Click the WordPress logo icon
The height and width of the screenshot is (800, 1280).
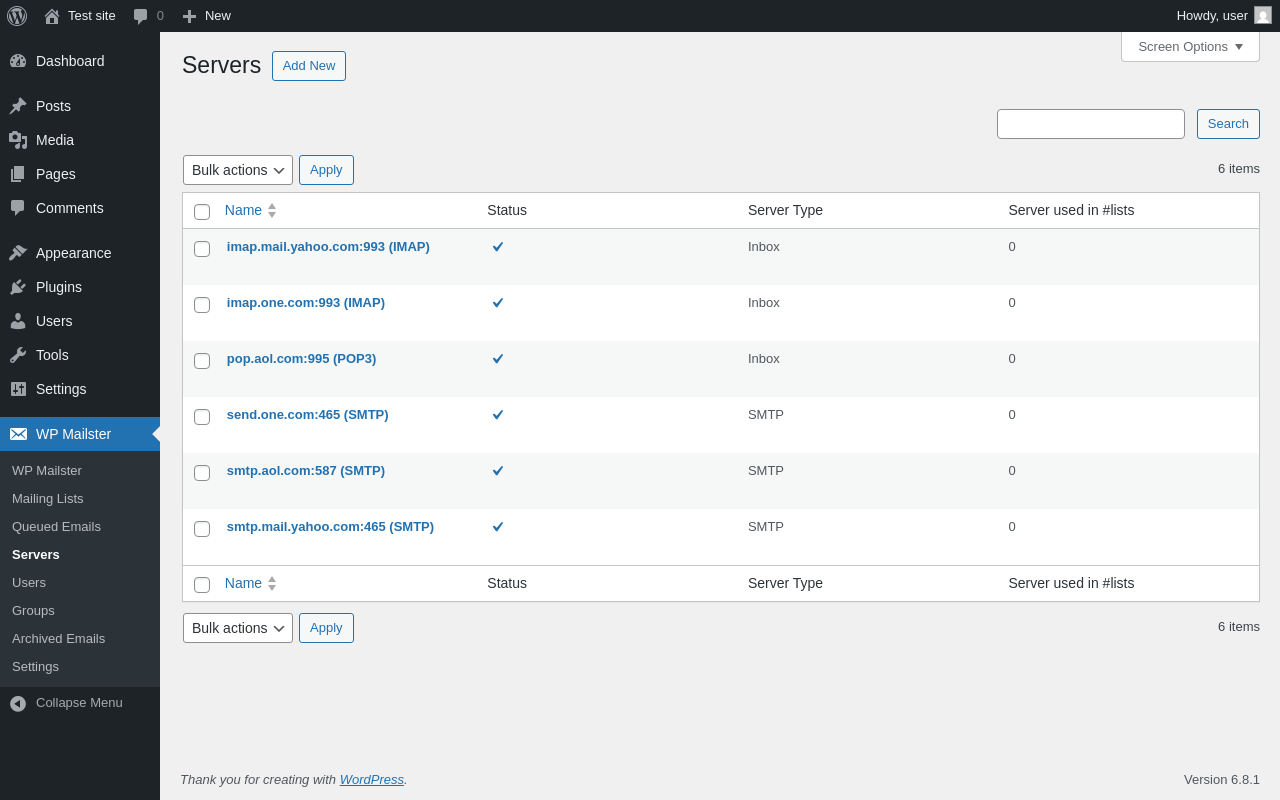click(x=17, y=16)
